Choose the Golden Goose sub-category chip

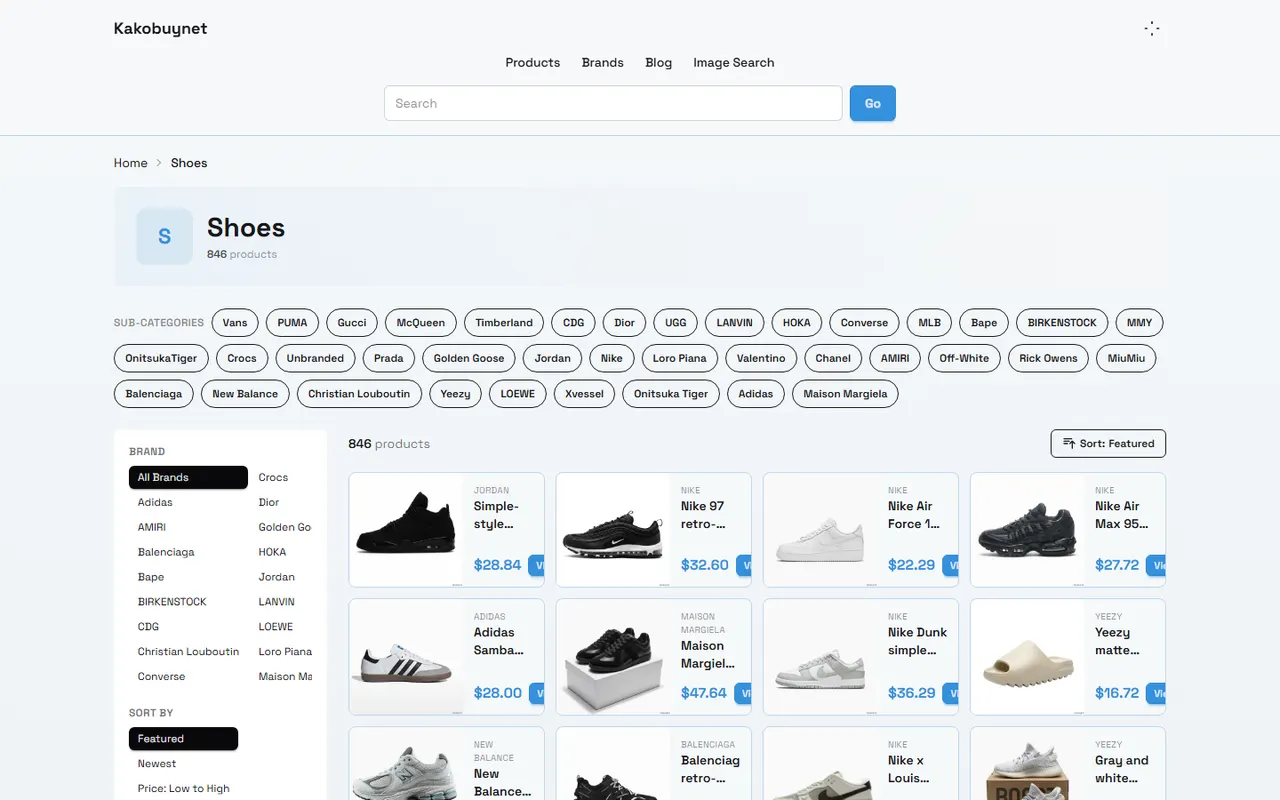coord(469,358)
